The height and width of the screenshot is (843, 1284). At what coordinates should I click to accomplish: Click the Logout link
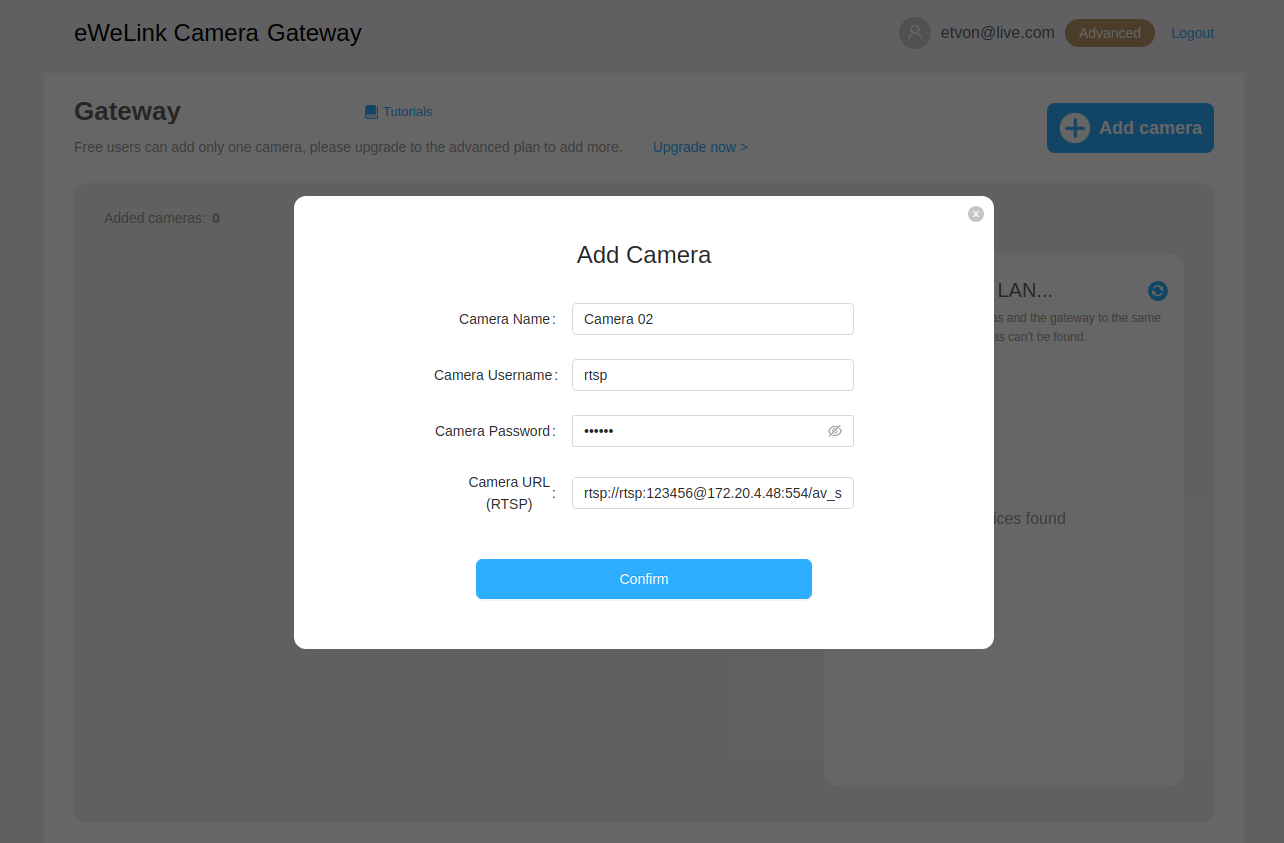pyautogui.click(x=1192, y=33)
